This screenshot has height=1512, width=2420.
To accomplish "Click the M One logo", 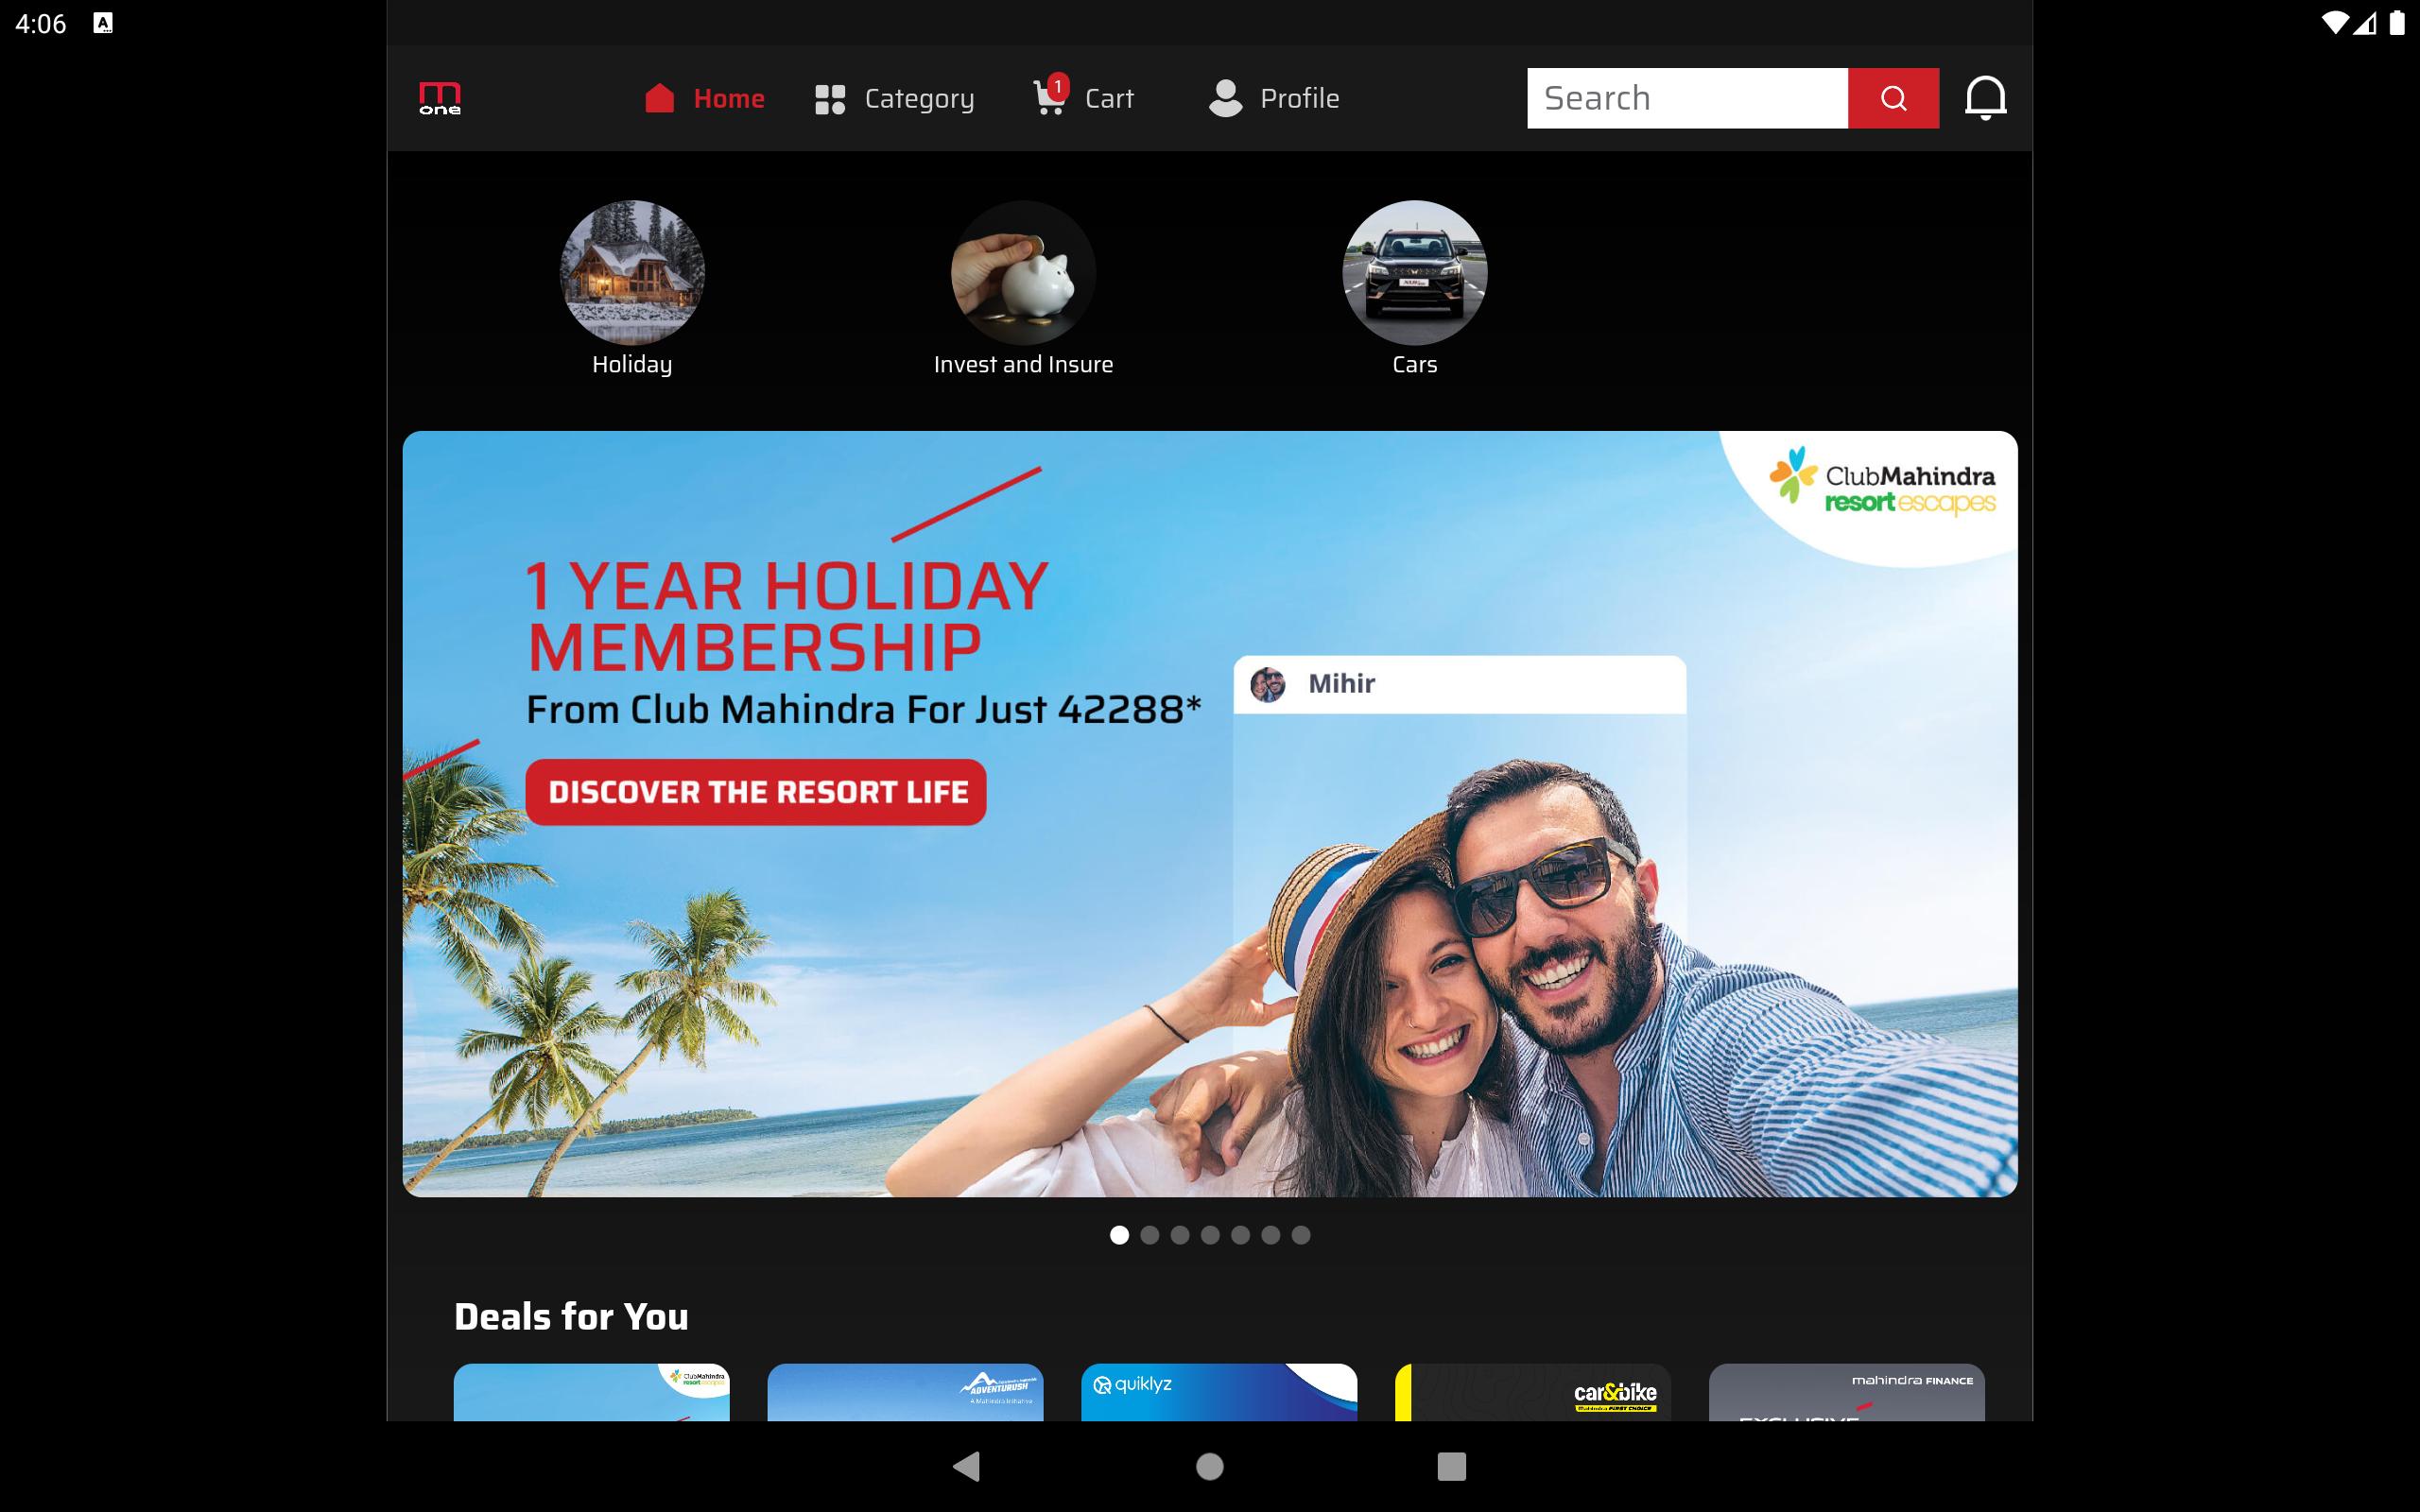I will point(440,98).
